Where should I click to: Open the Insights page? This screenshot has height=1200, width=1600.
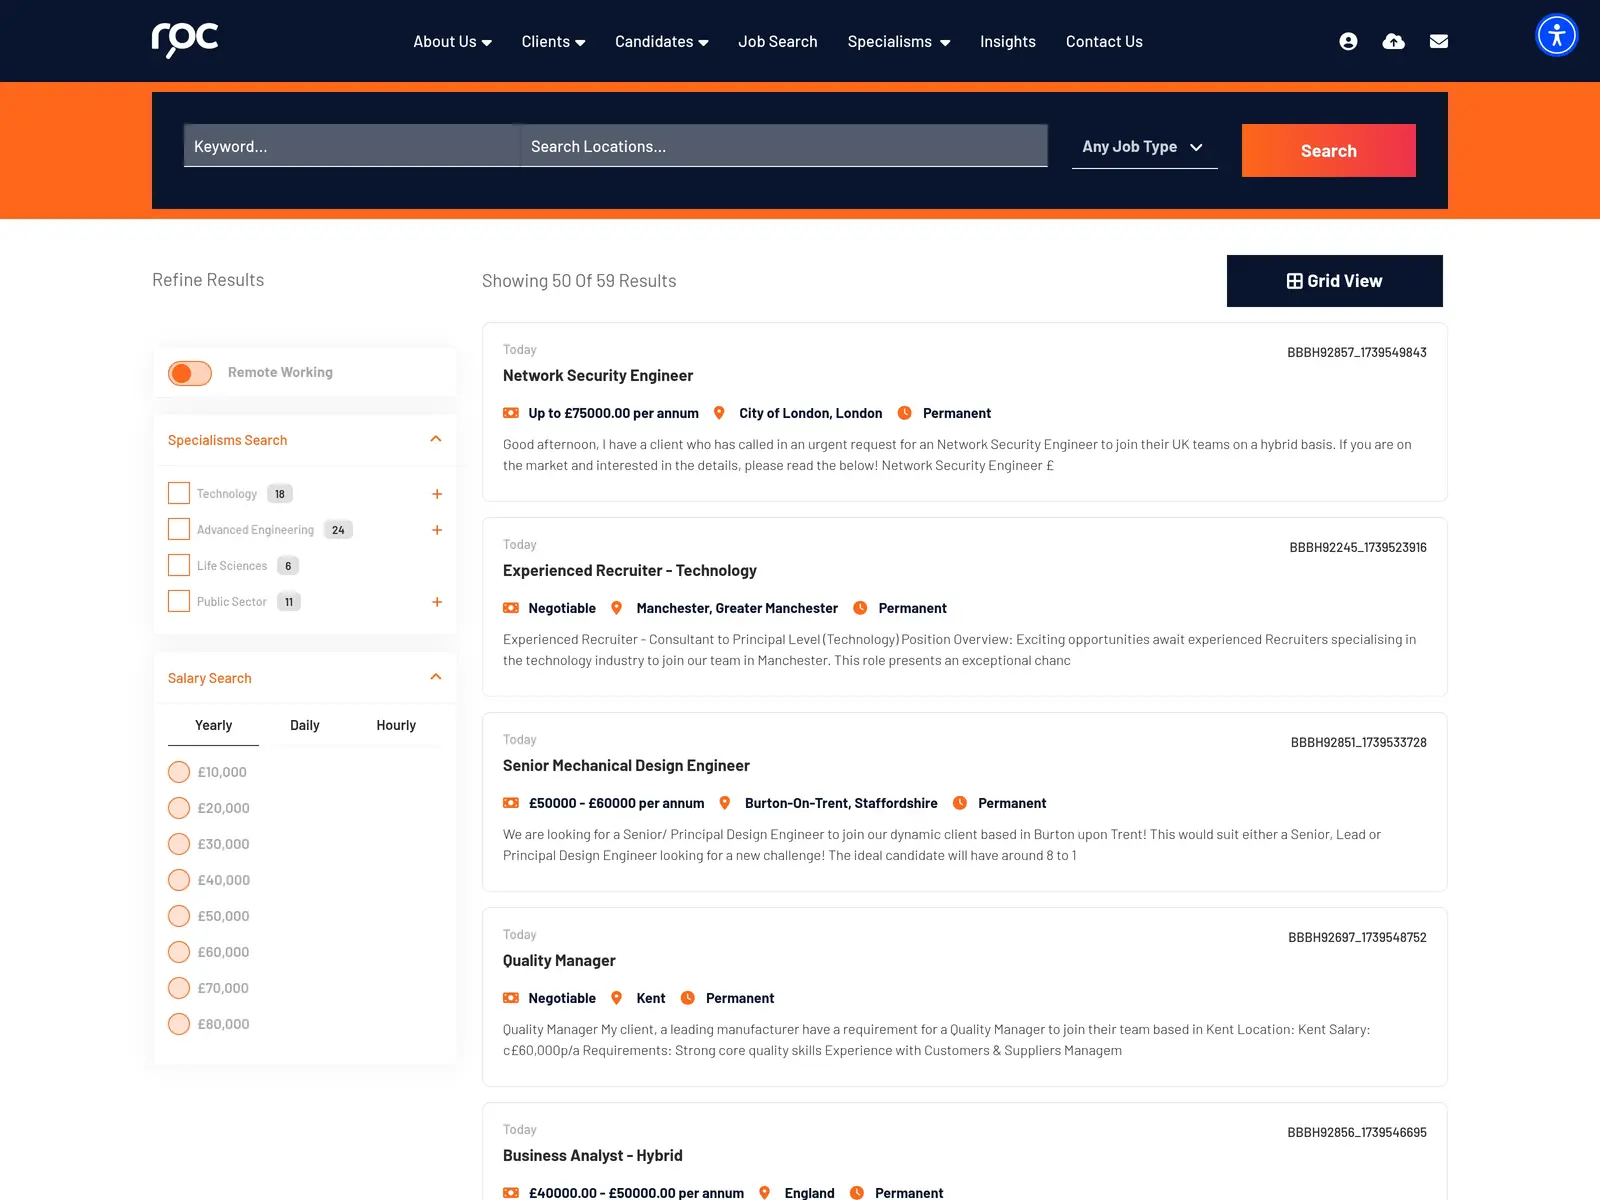[x=1008, y=42]
